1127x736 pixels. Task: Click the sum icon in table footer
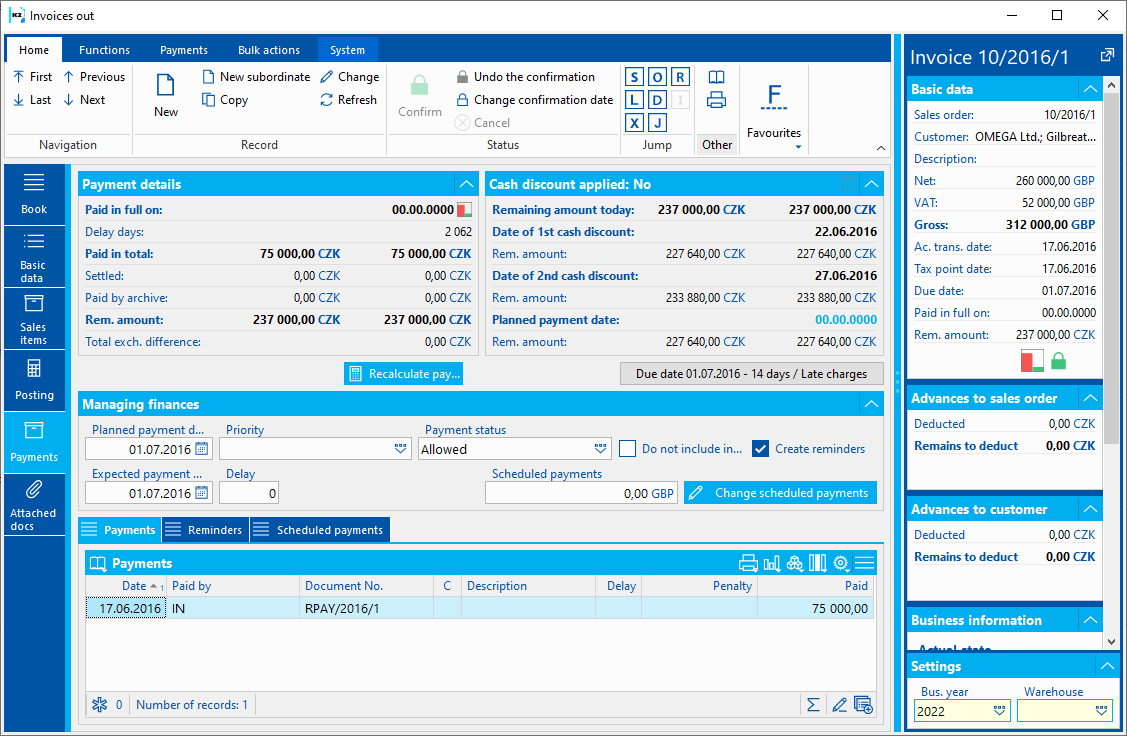813,705
